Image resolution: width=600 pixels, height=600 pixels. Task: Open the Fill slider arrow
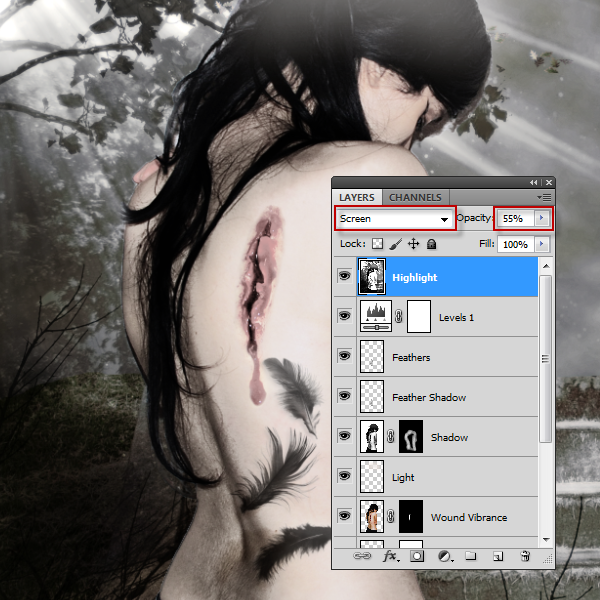tap(541, 244)
